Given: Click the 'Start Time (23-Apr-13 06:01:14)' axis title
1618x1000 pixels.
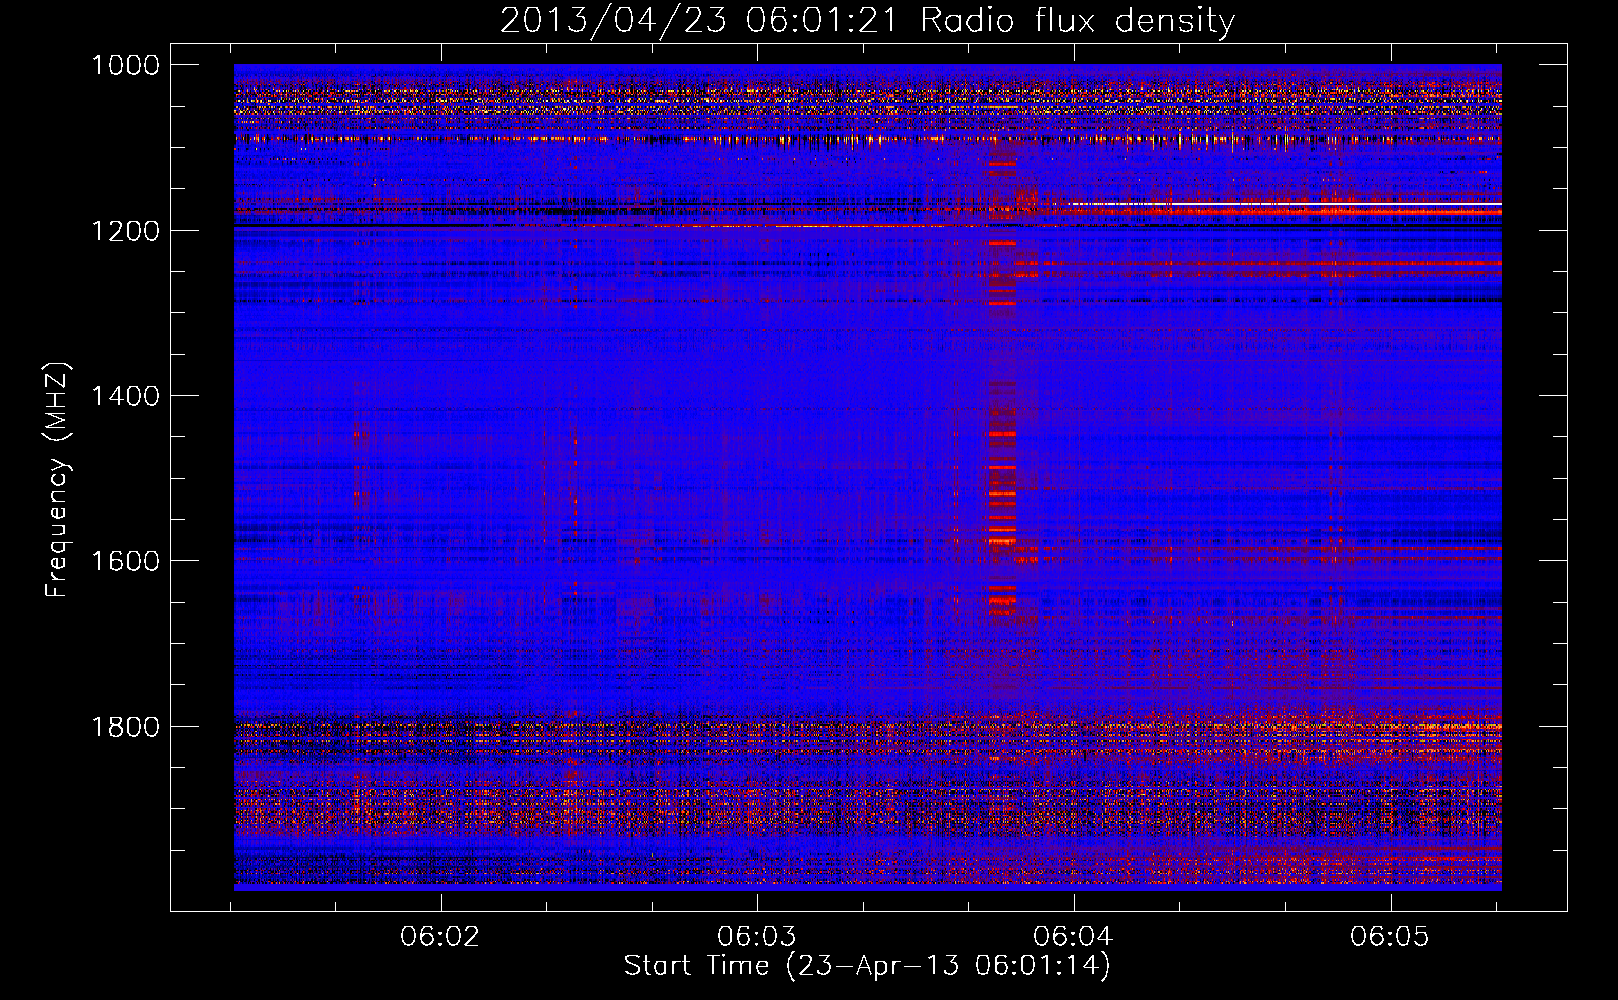Looking at the screenshot, I should point(867,966).
